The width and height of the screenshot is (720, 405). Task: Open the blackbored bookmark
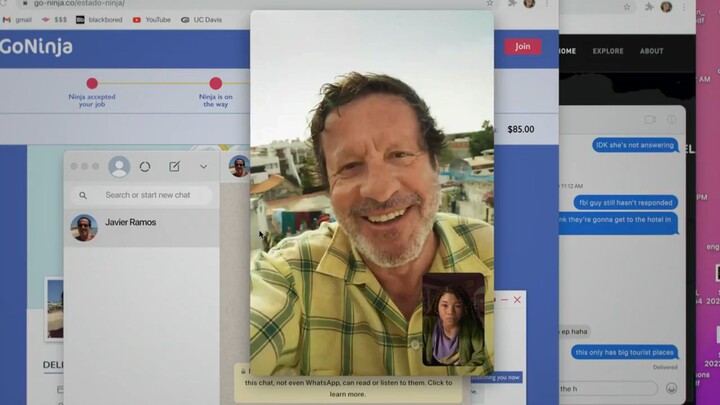(99, 20)
